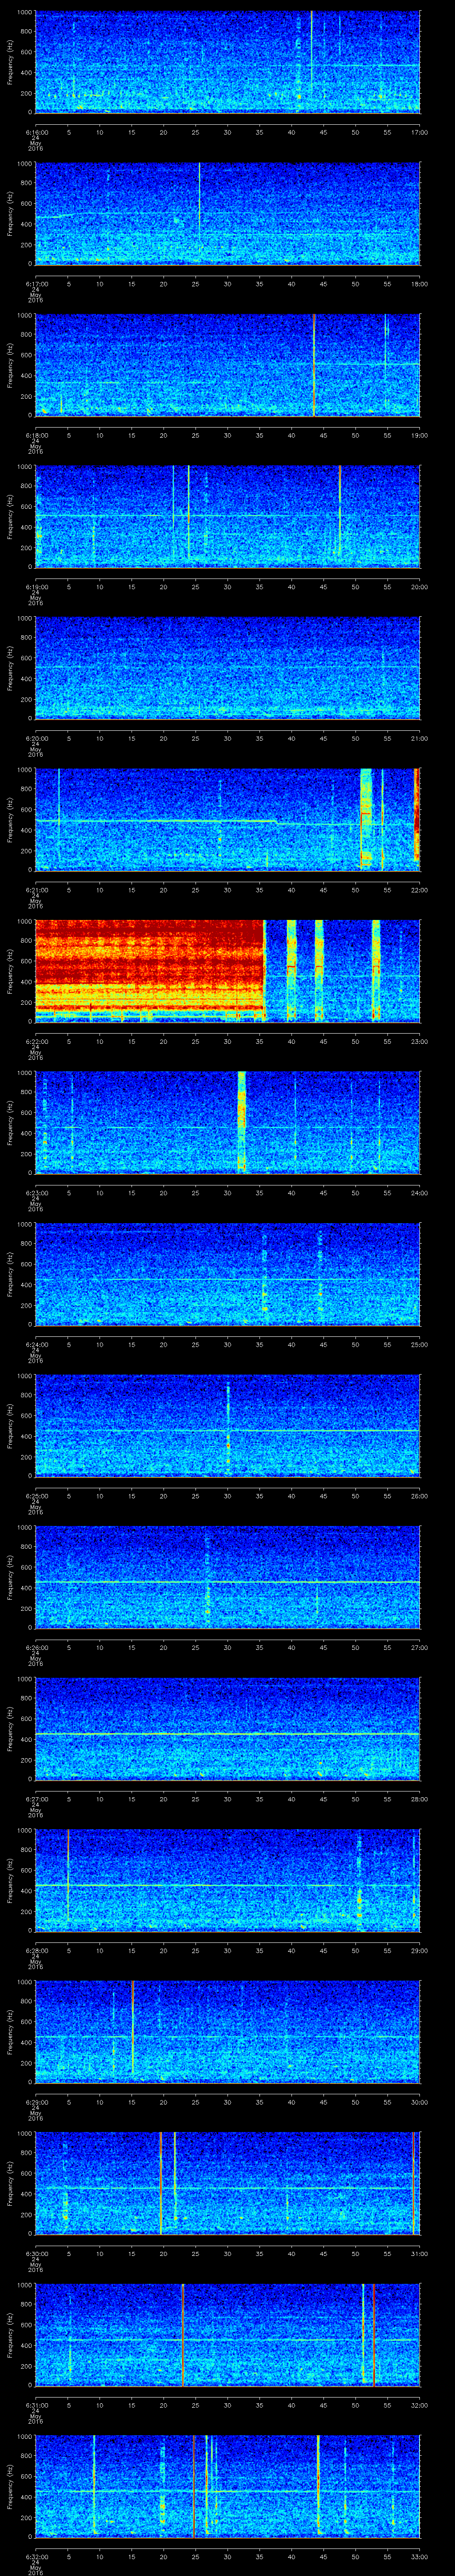Click the '21:00' end time label
This screenshot has width=455, height=2576.
click(419, 738)
